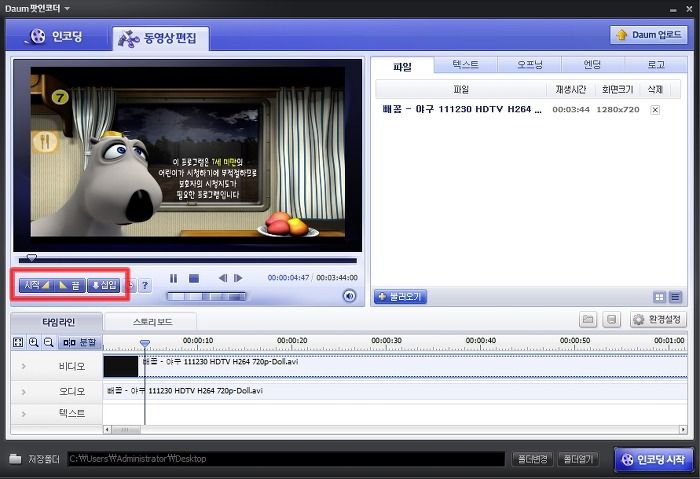Pause the video preview
The height and width of the screenshot is (479, 700).
pyautogui.click(x=174, y=278)
